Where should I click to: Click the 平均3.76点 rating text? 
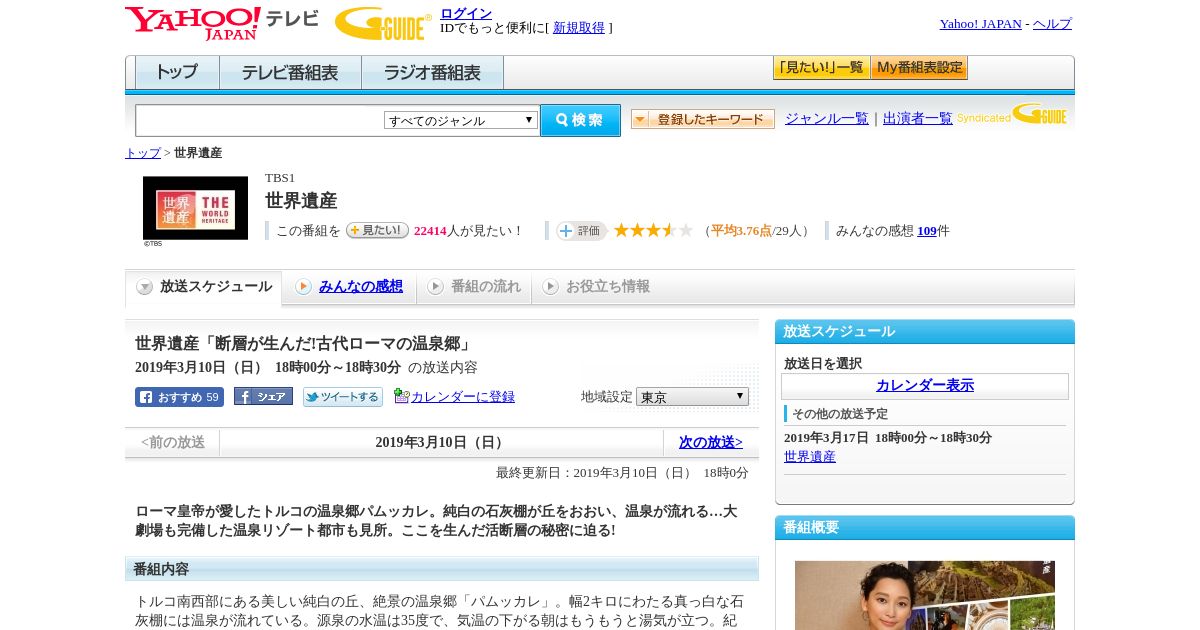pos(741,231)
